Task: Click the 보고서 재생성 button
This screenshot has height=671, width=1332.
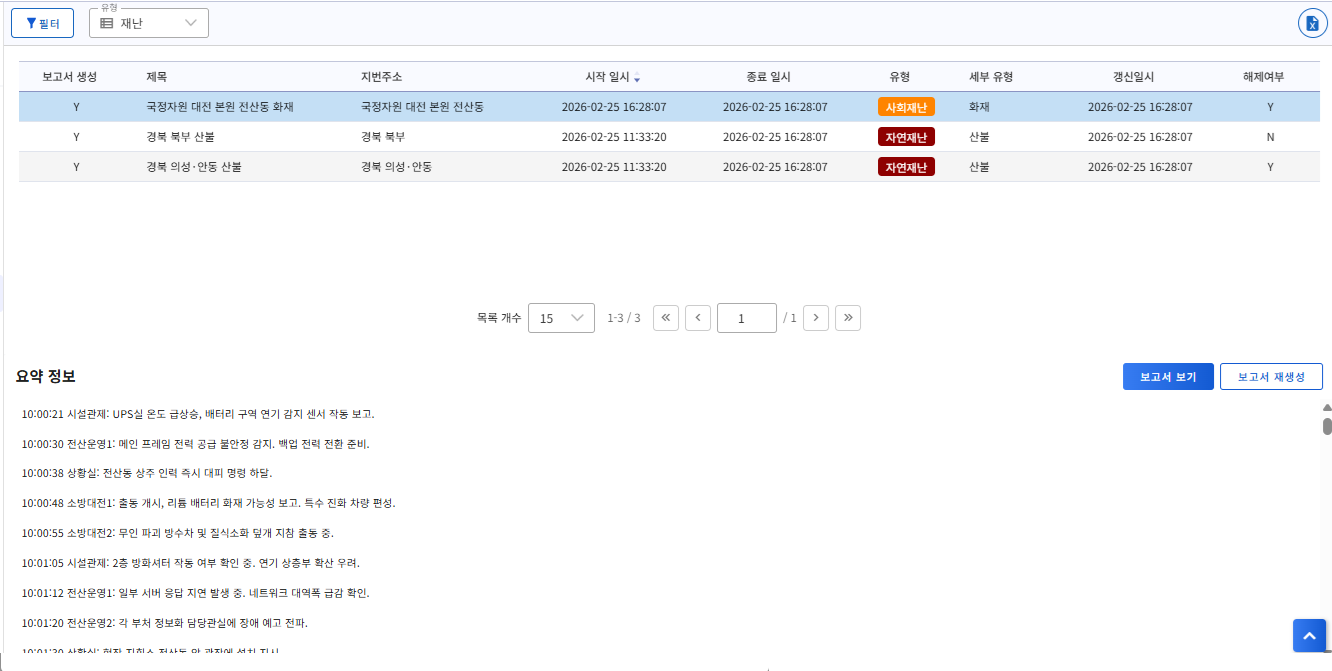Action: 1271,377
